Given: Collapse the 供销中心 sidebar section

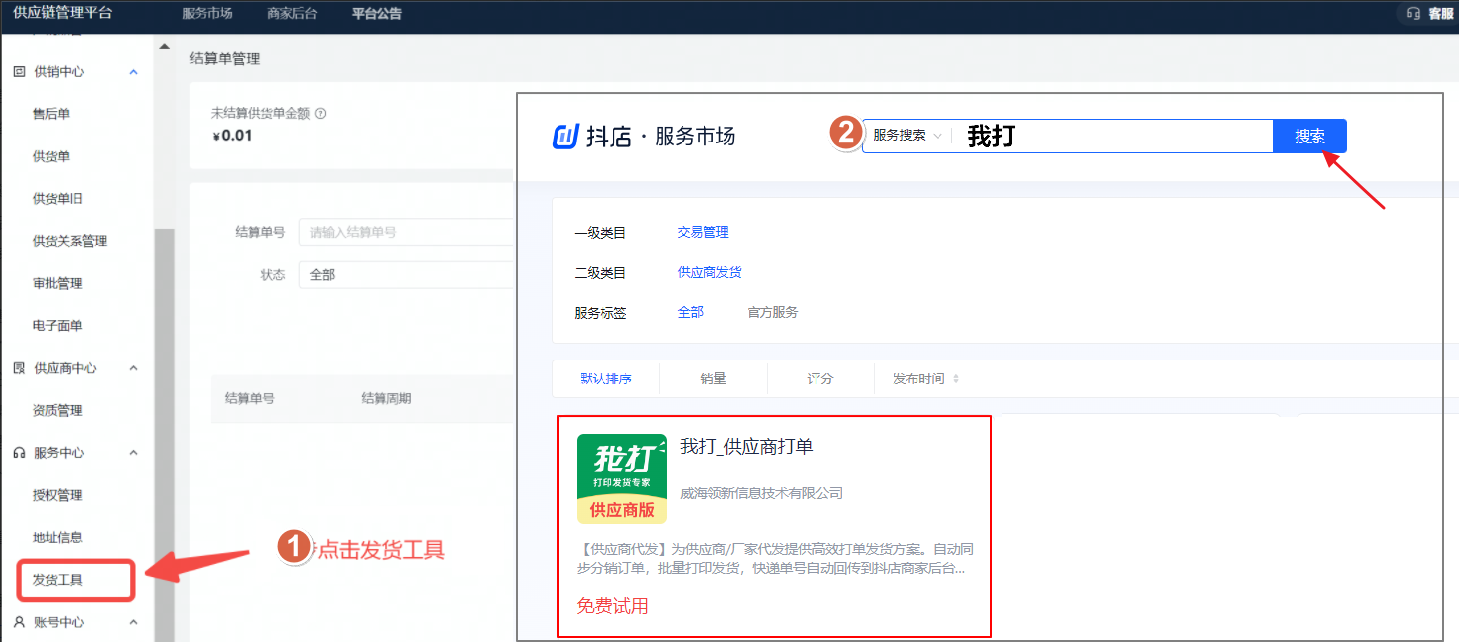Looking at the screenshot, I should 134,72.
